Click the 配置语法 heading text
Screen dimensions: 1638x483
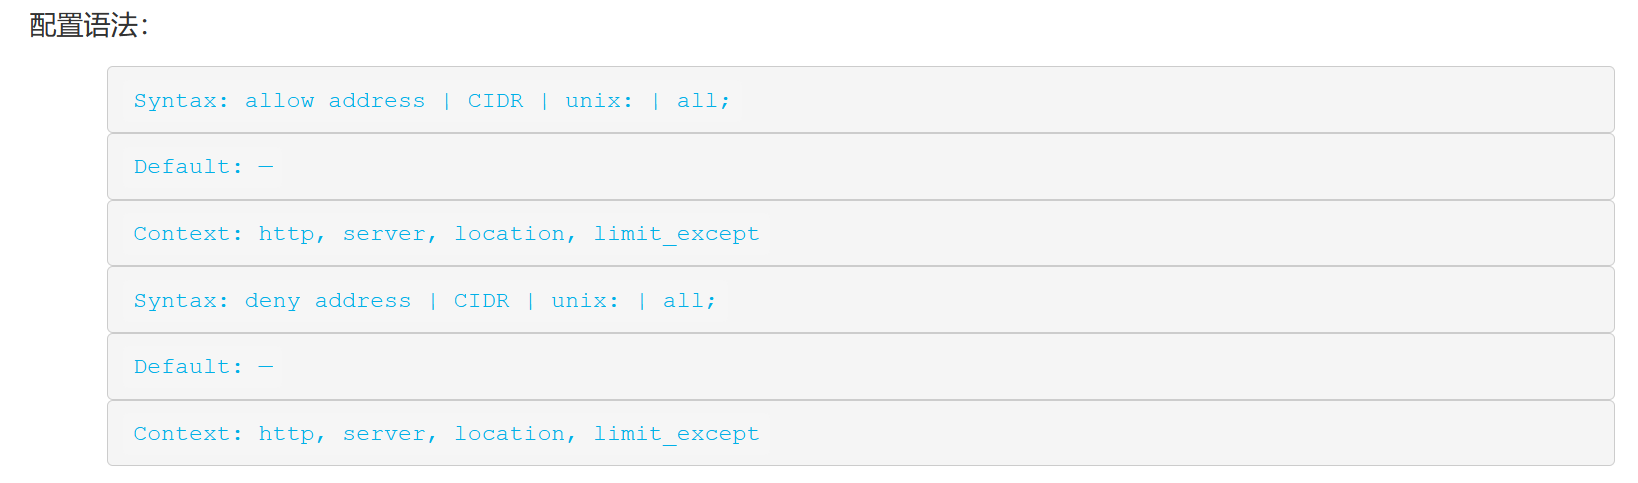point(88,26)
